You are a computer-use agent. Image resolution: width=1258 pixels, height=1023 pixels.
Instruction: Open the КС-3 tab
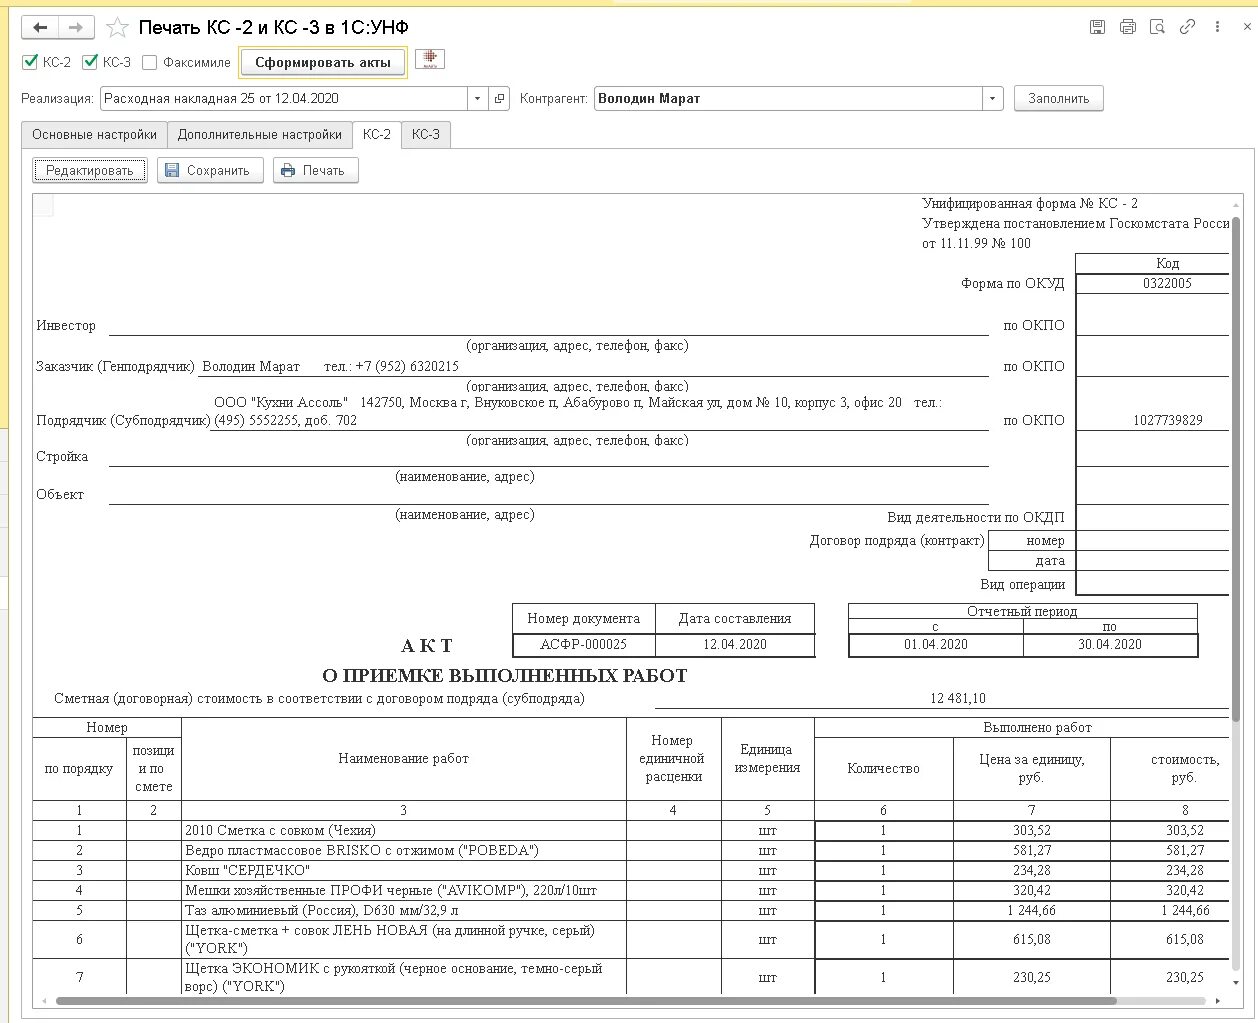426,134
